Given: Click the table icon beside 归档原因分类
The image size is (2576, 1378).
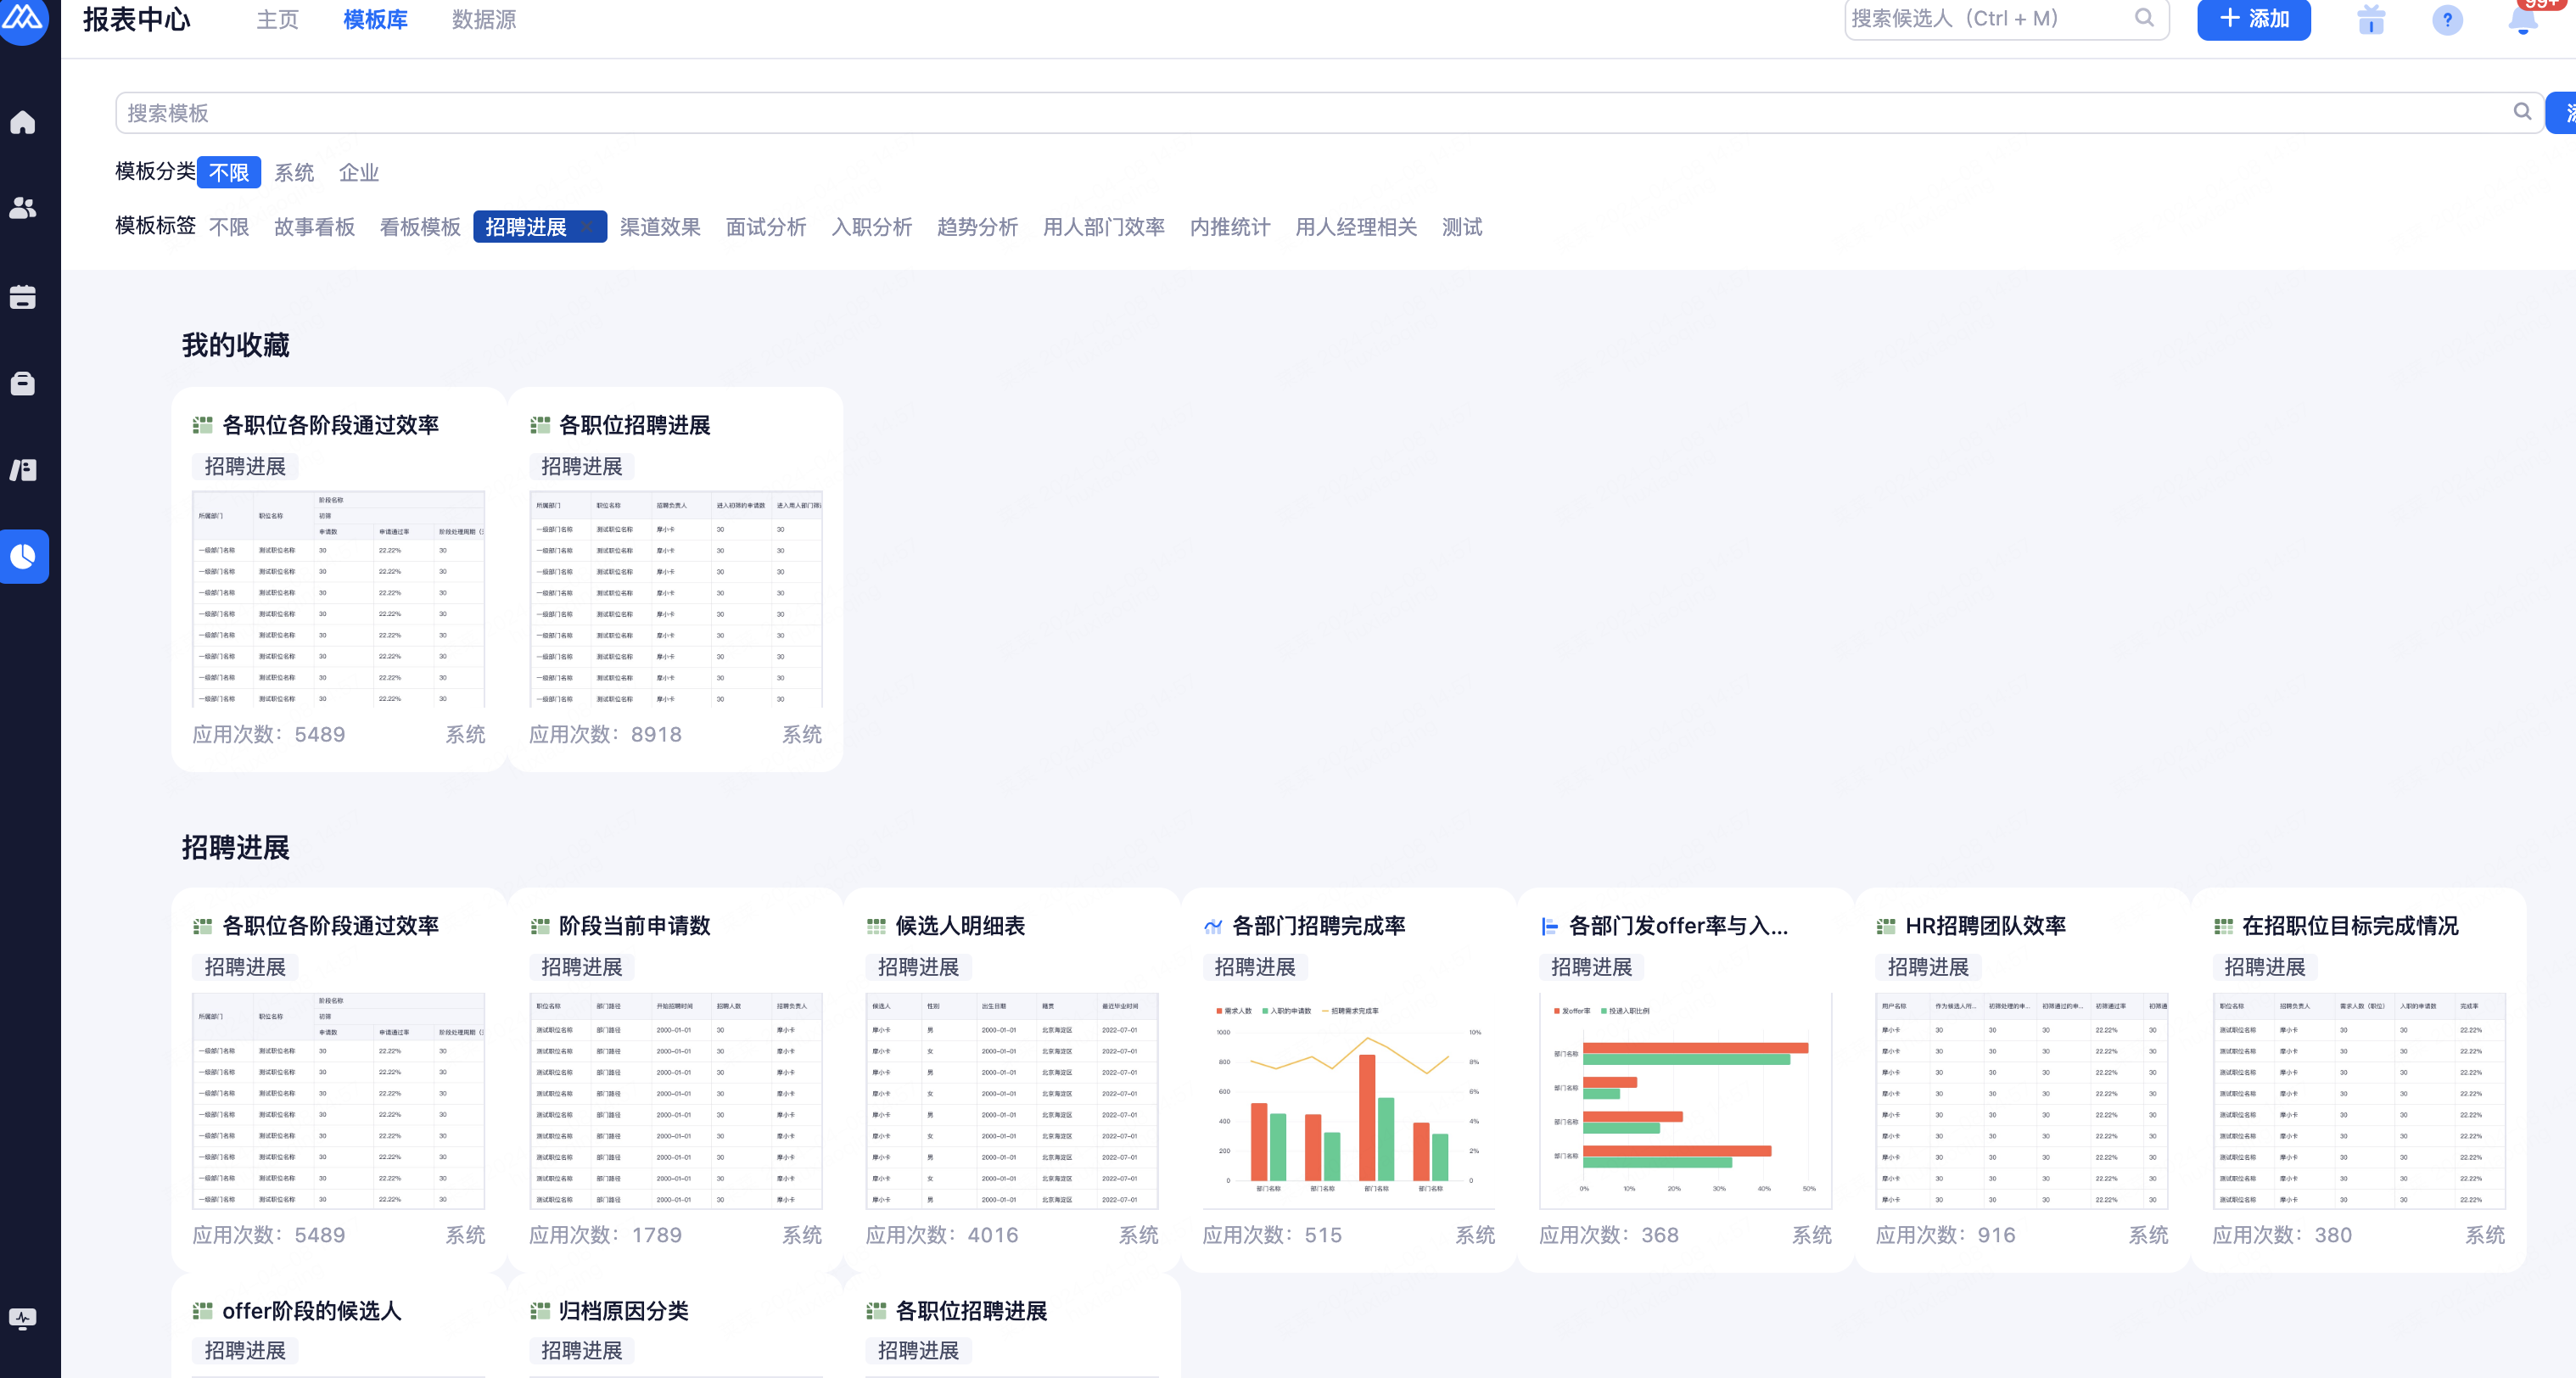Looking at the screenshot, I should (540, 1310).
